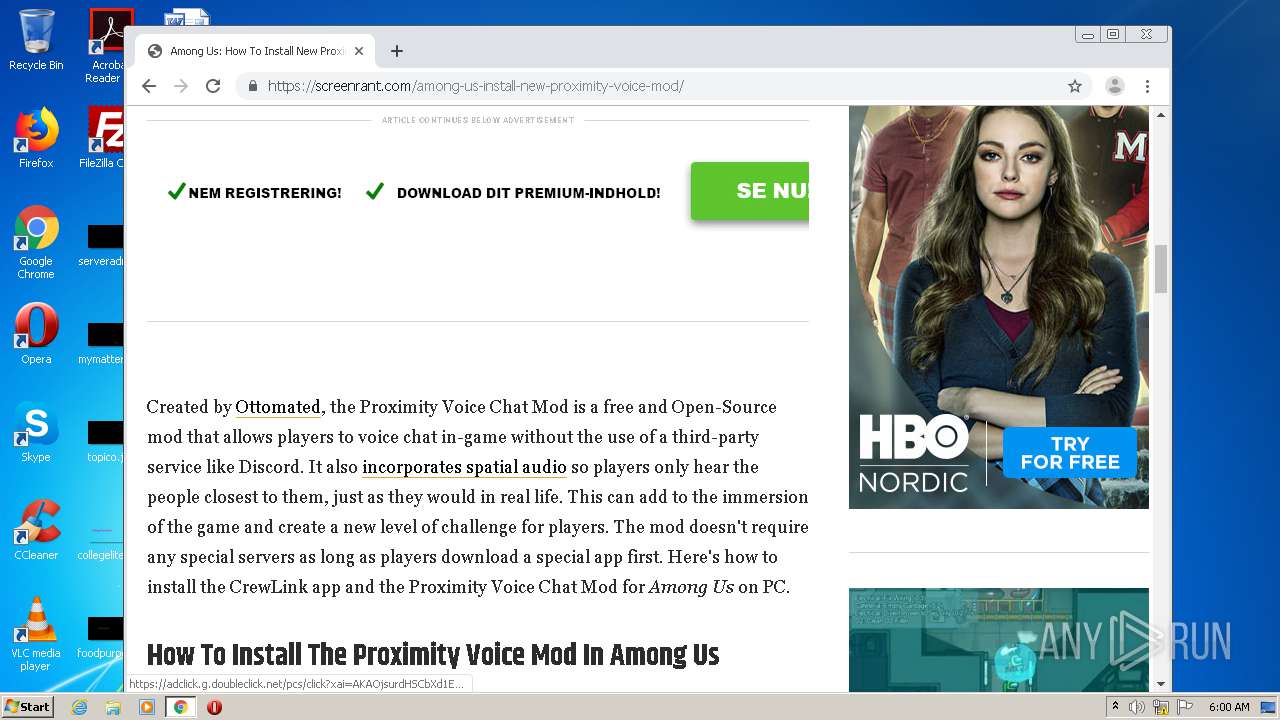Open the volume speaker tray icon
The image size is (1280, 720).
click(x=1137, y=707)
